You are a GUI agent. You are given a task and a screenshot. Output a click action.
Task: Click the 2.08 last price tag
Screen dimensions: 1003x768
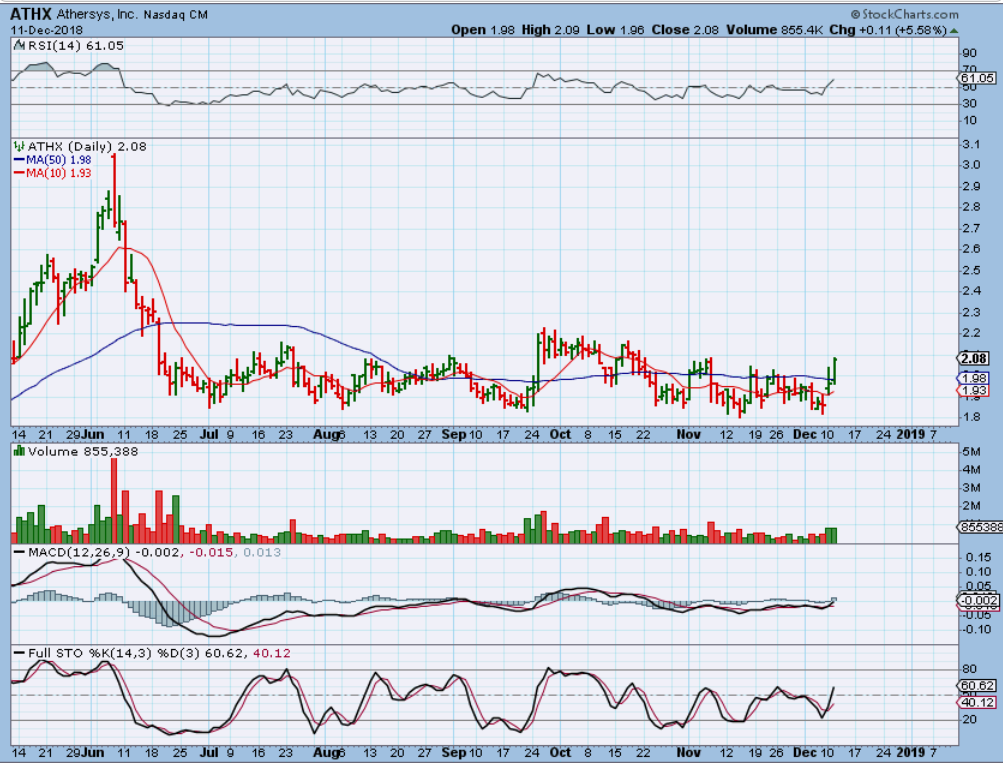(975, 358)
